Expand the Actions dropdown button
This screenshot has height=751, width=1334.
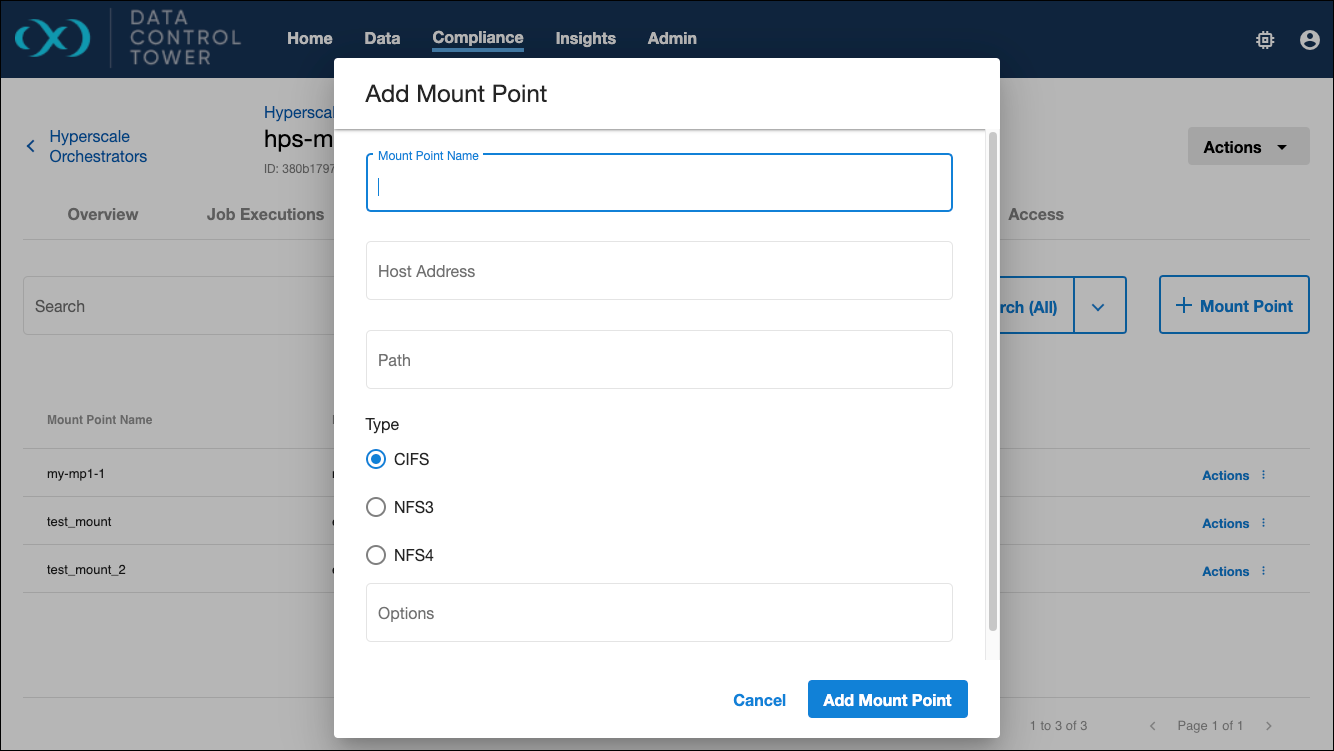click(x=1247, y=147)
